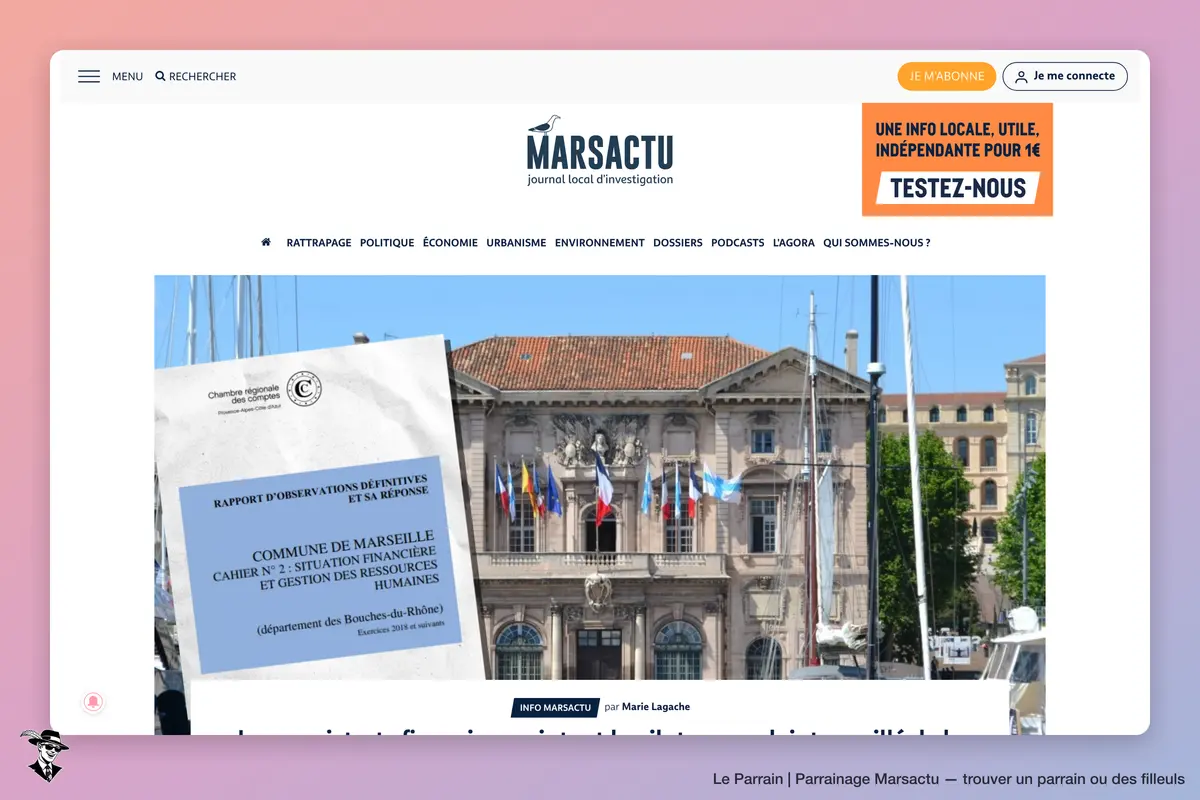Image resolution: width=1200 pixels, height=800 pixels.
Task: Click the search magnifier icon
Action: coord(160,76)
